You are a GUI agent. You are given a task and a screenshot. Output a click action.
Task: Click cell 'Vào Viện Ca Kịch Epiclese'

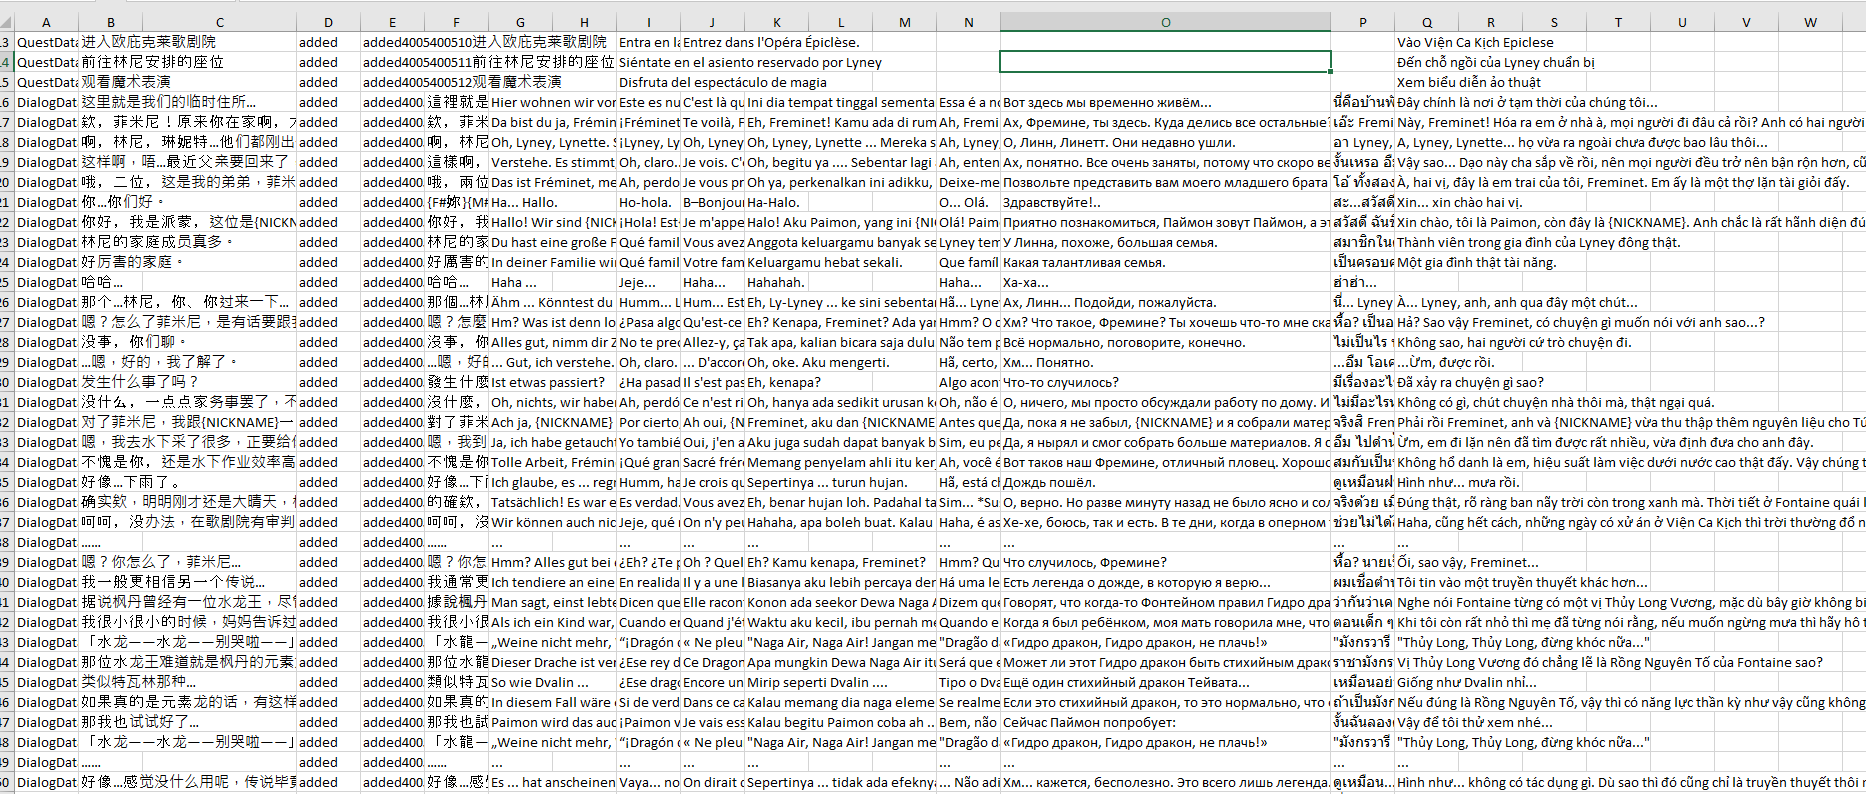[1475, 42]
